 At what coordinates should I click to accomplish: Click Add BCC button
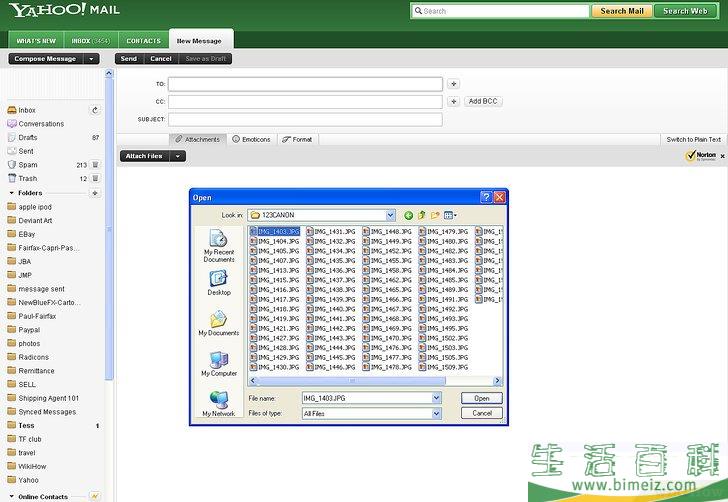coord(483,102)
